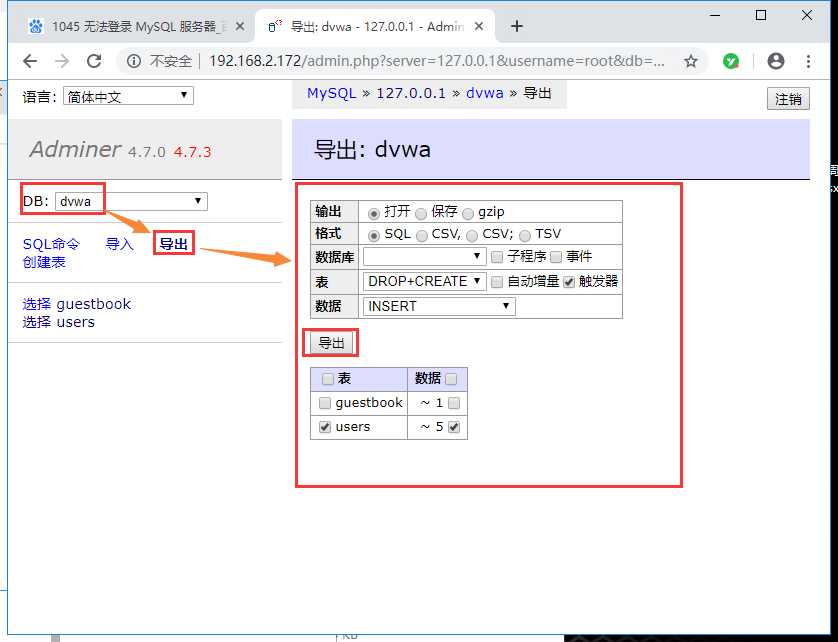838x642 pixels.
Task: Bookmark this page with star icon
Action: [x=690, y=61]
